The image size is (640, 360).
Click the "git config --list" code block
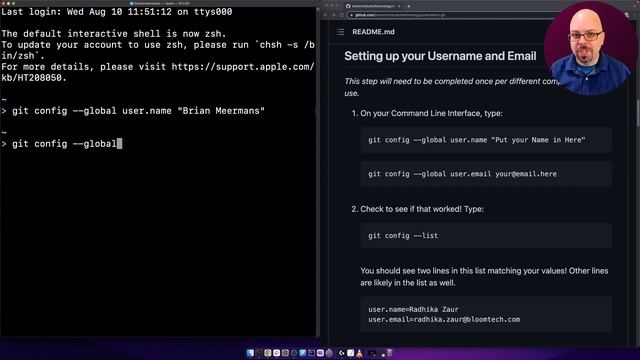tap(486, 236)
